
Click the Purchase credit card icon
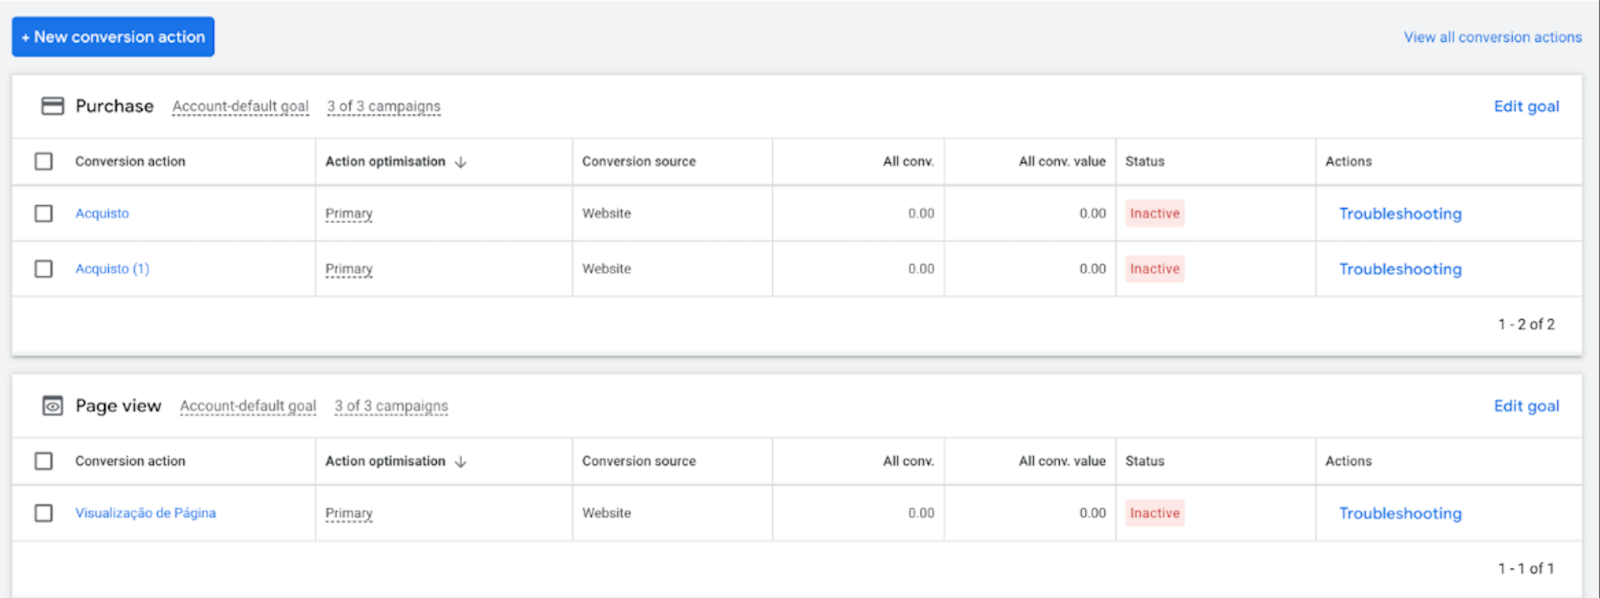pos(52,106)
